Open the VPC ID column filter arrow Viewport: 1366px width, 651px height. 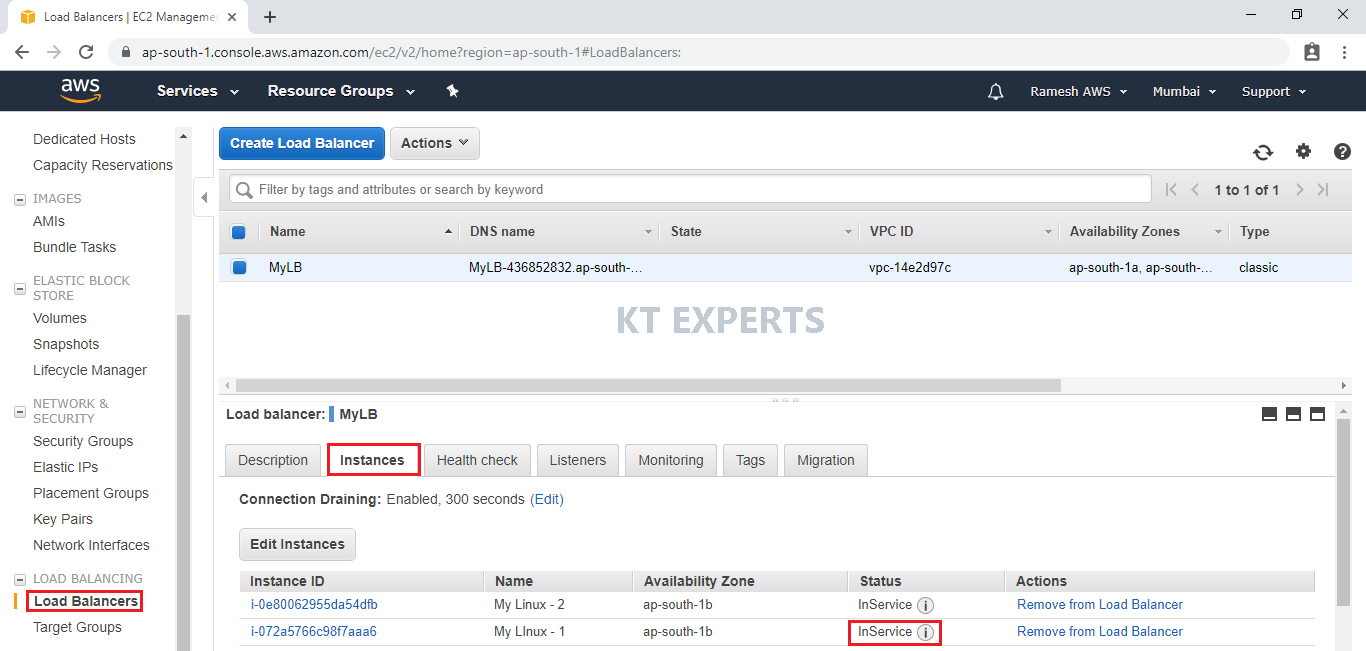point(1048,232)
